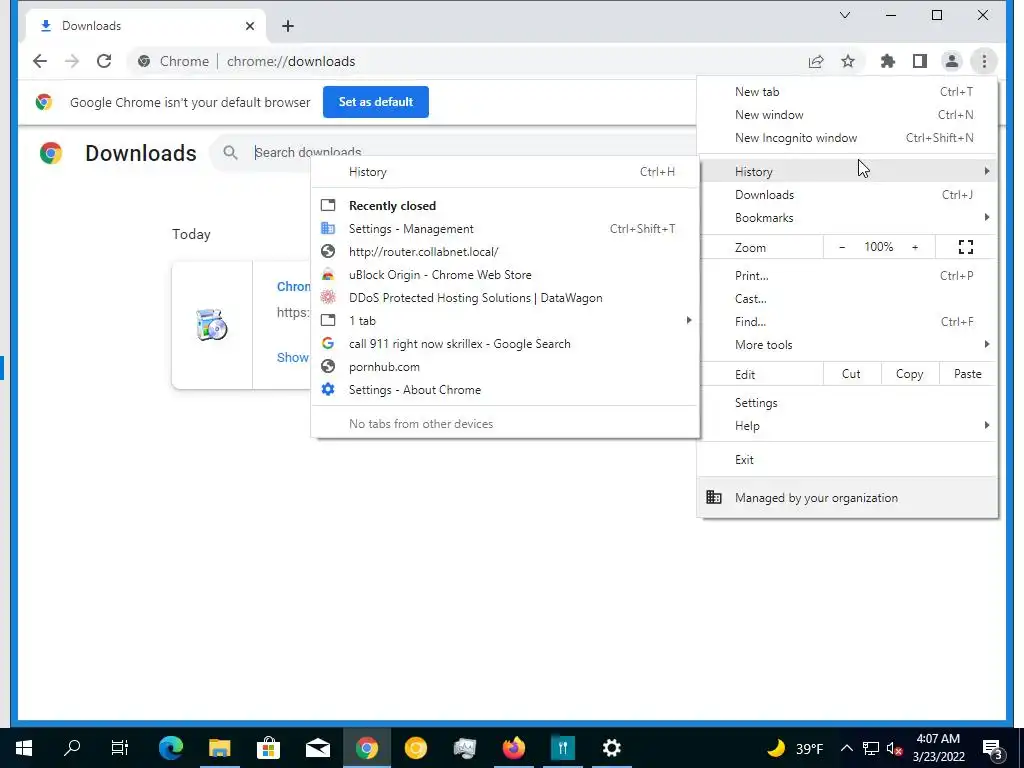Select Downloads in Chrome menu
Viewport: 1024px width, 768px height.
coord(847,195)
